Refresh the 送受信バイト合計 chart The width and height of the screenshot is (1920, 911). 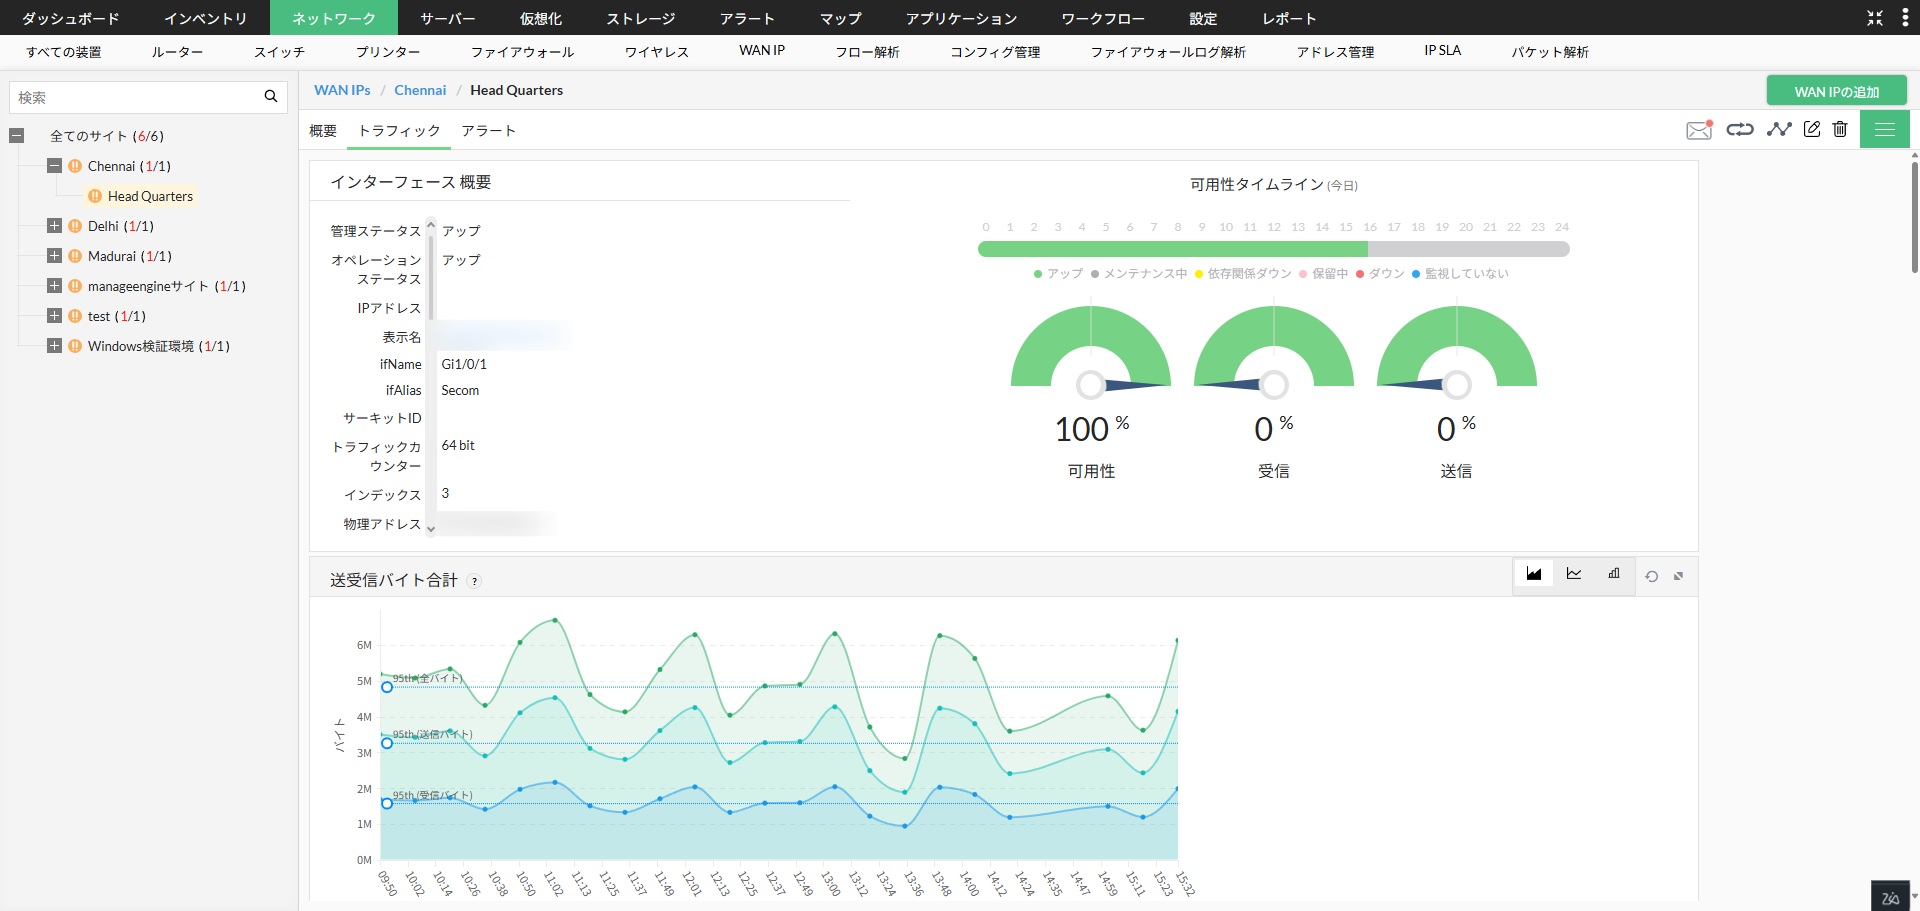click(x=1651, y=577)
